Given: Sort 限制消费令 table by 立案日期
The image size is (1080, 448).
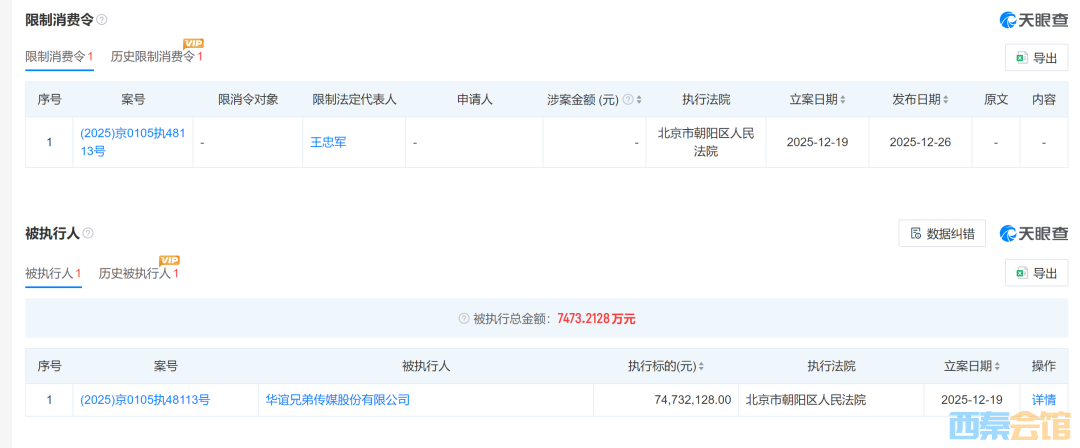Looking at the screenshot, I should click(x=843, y=100).
